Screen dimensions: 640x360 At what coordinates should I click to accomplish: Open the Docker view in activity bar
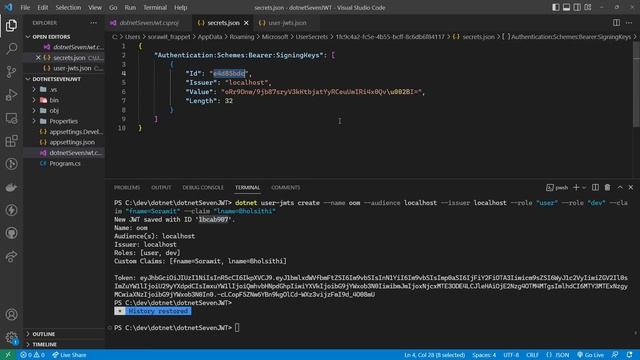pyautogui.click(x=11, y=187)
